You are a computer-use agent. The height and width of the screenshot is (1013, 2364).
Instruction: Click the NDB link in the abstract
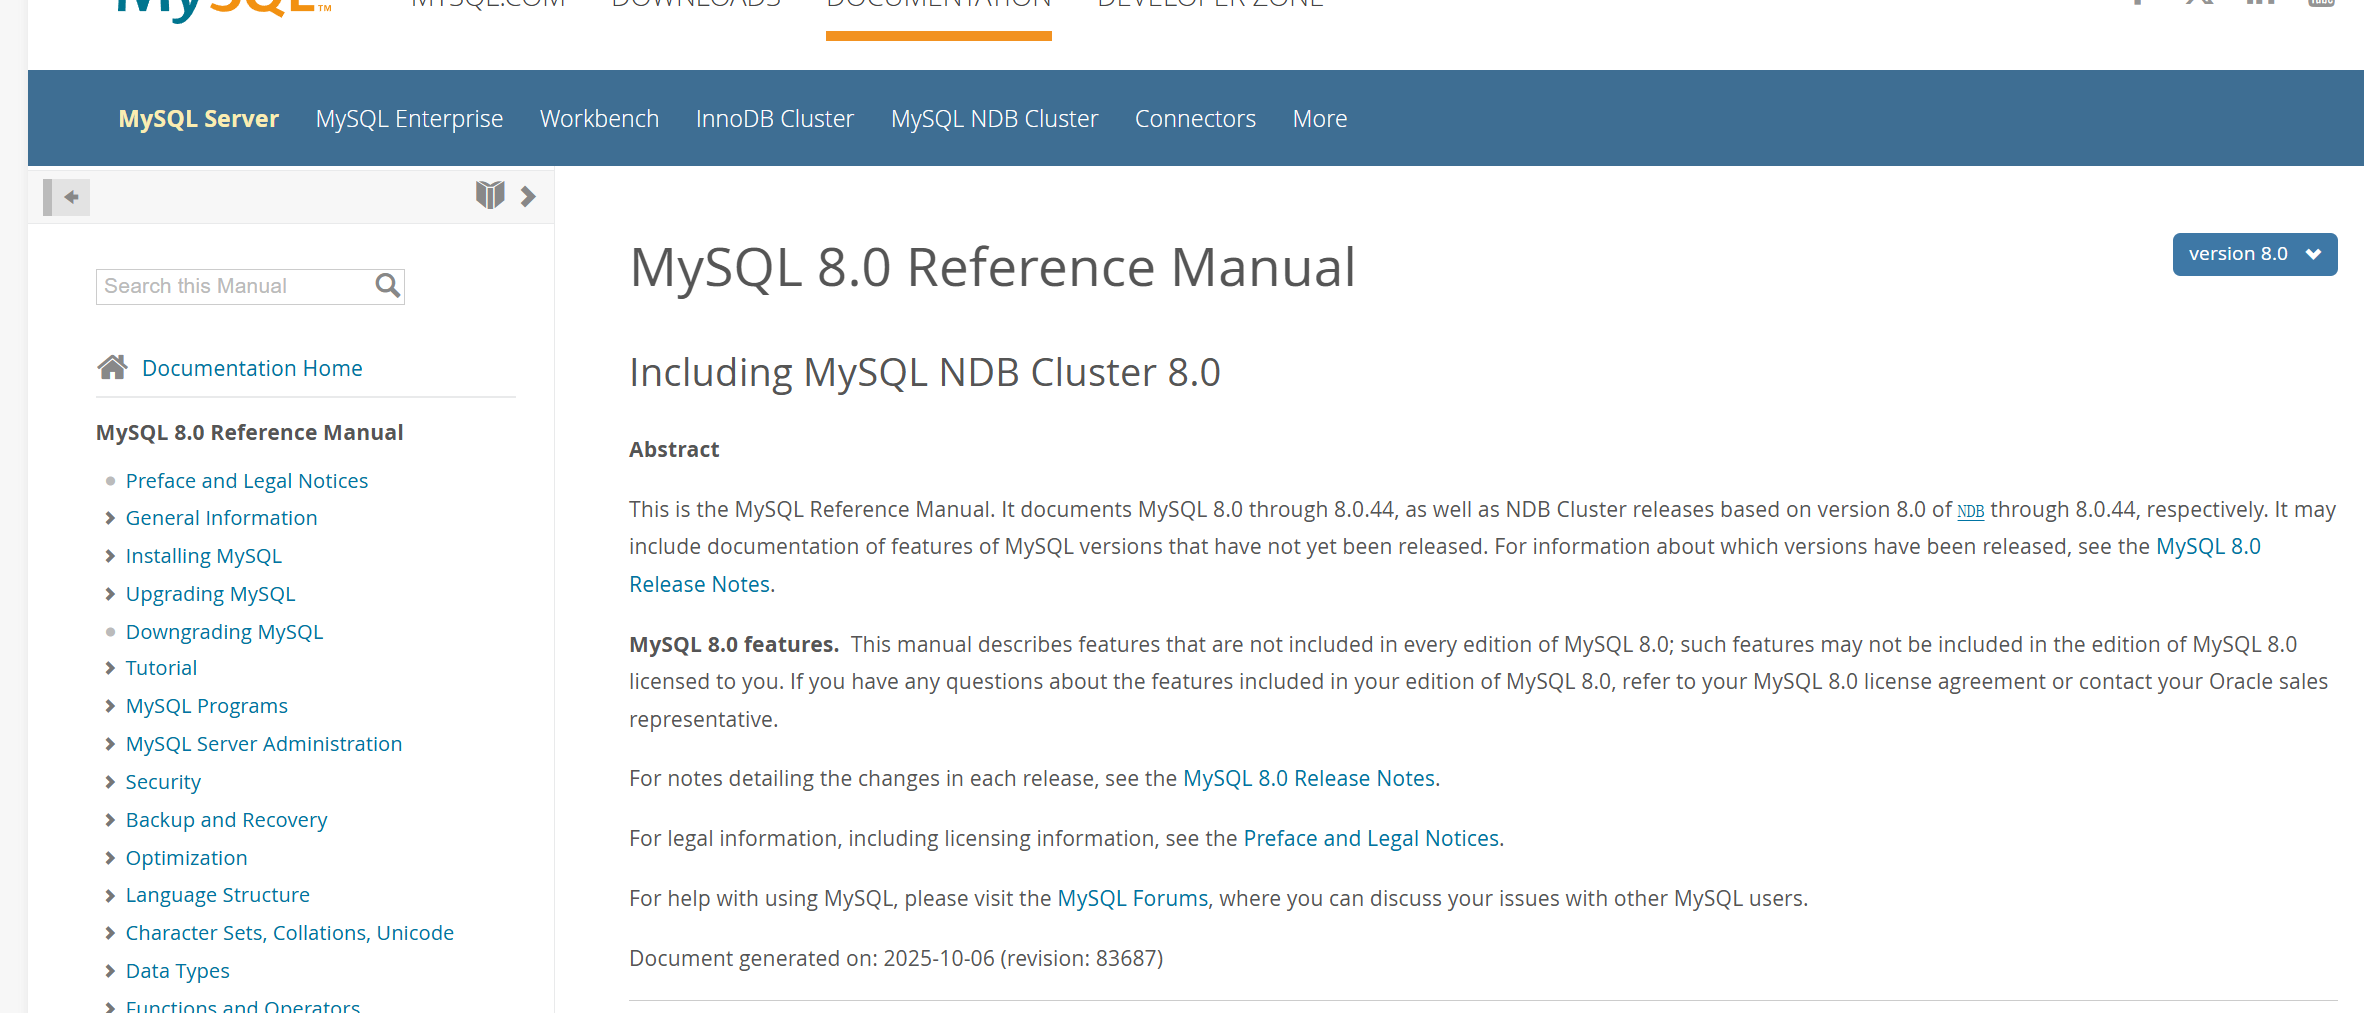[1970, 511]
